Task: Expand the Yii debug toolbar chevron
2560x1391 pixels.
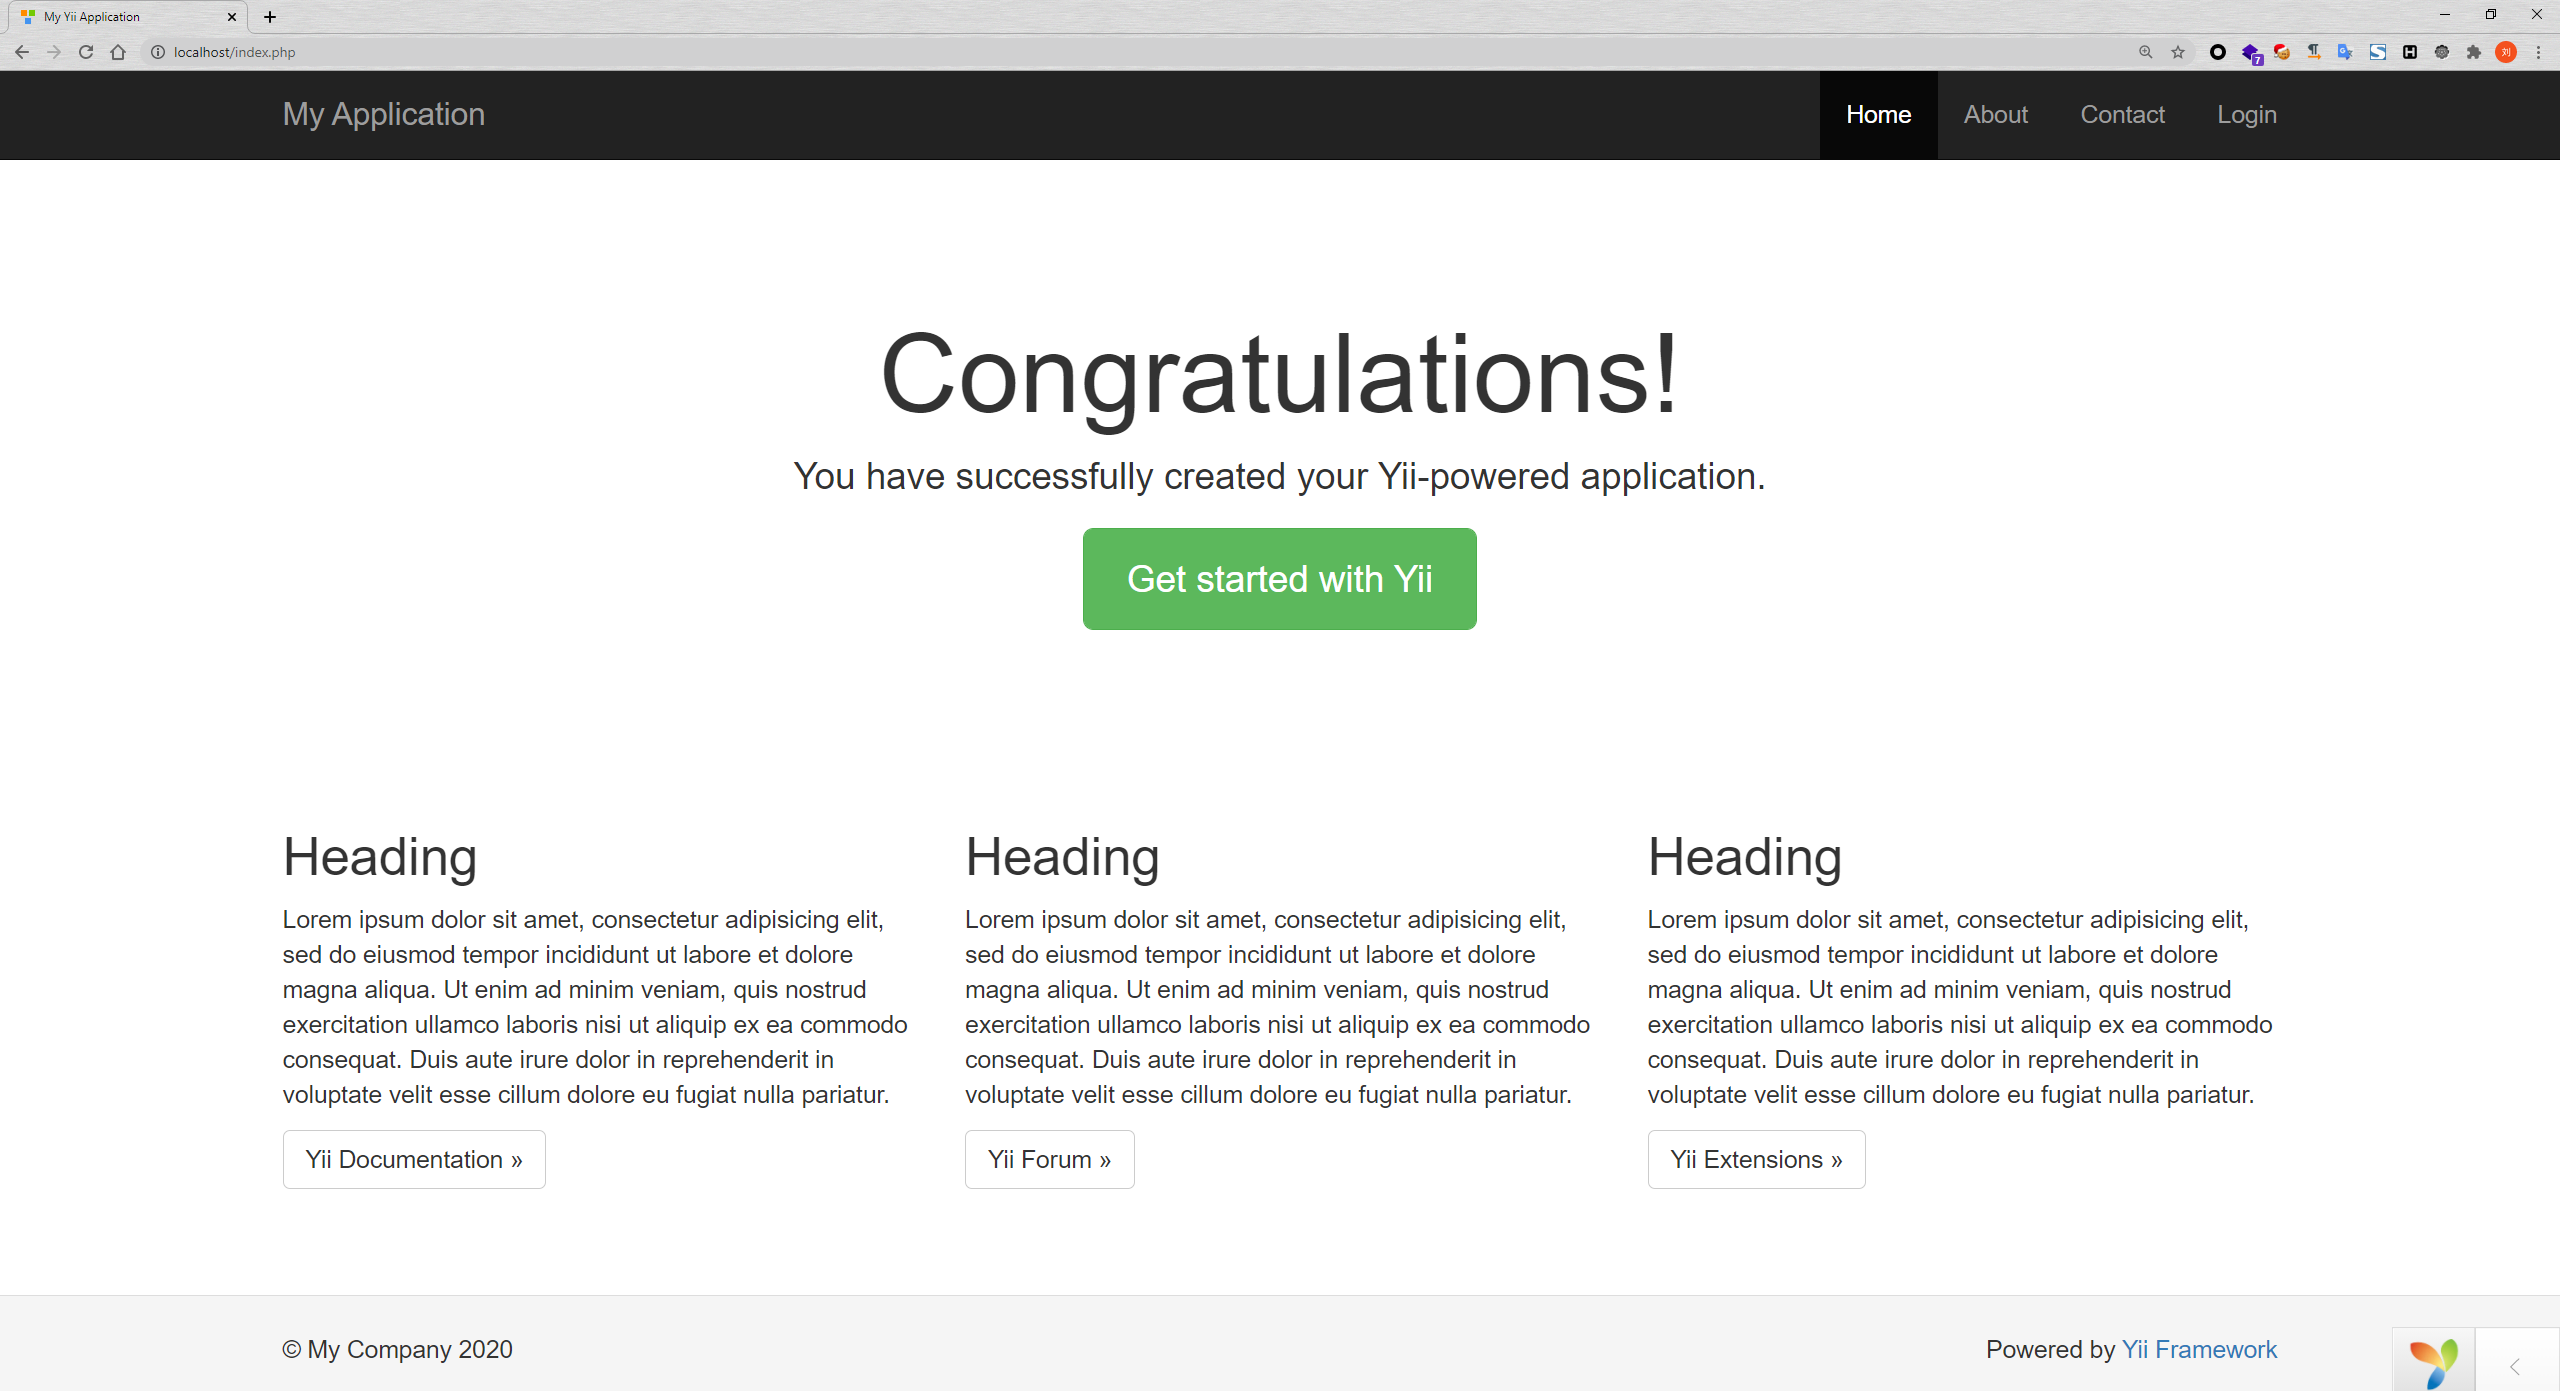Action: point(2515,1366)
